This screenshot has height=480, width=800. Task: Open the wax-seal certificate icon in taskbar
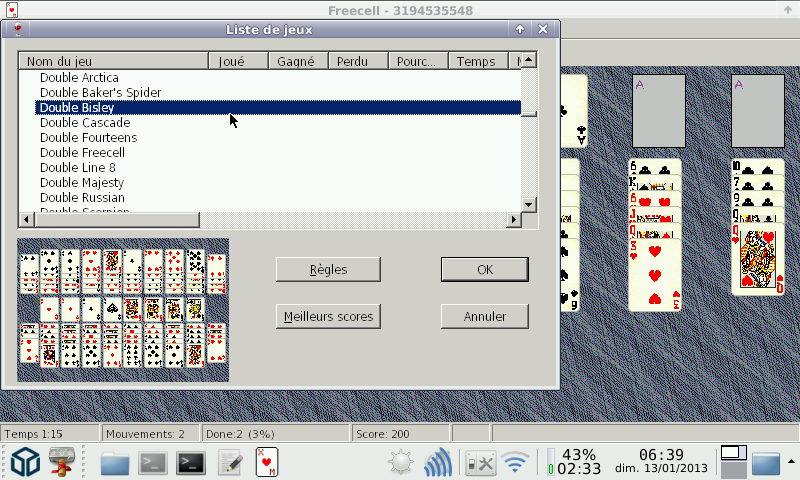pos(62,462)
